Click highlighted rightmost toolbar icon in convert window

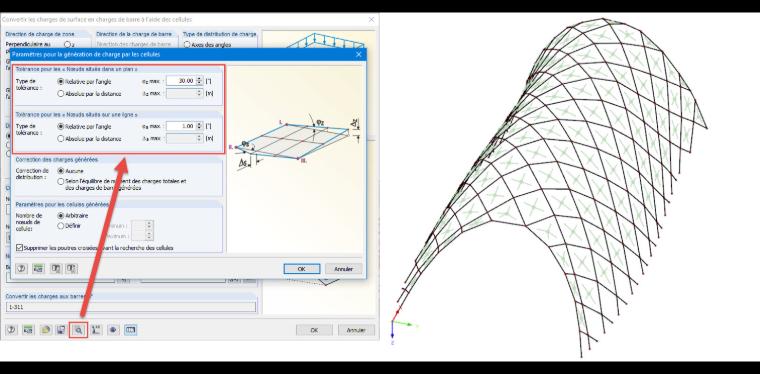(x=130, y=330)
